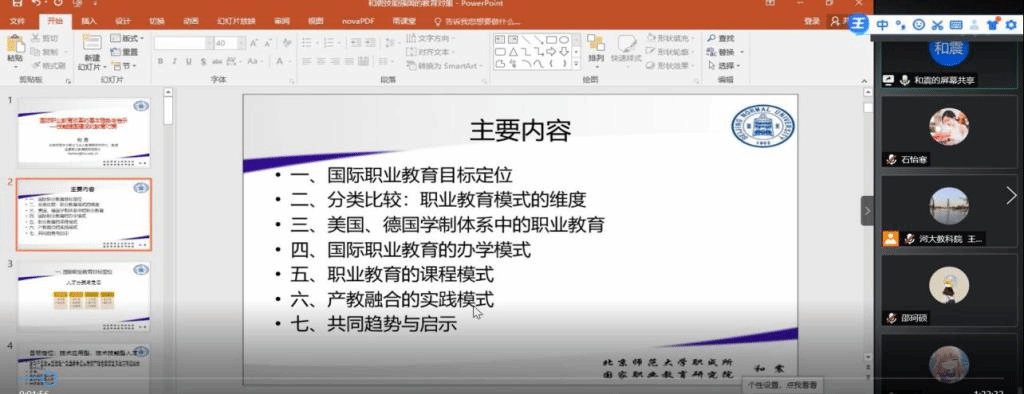Open the font size dropdown showing 40

pyautogui.click(x=229, y=43)
